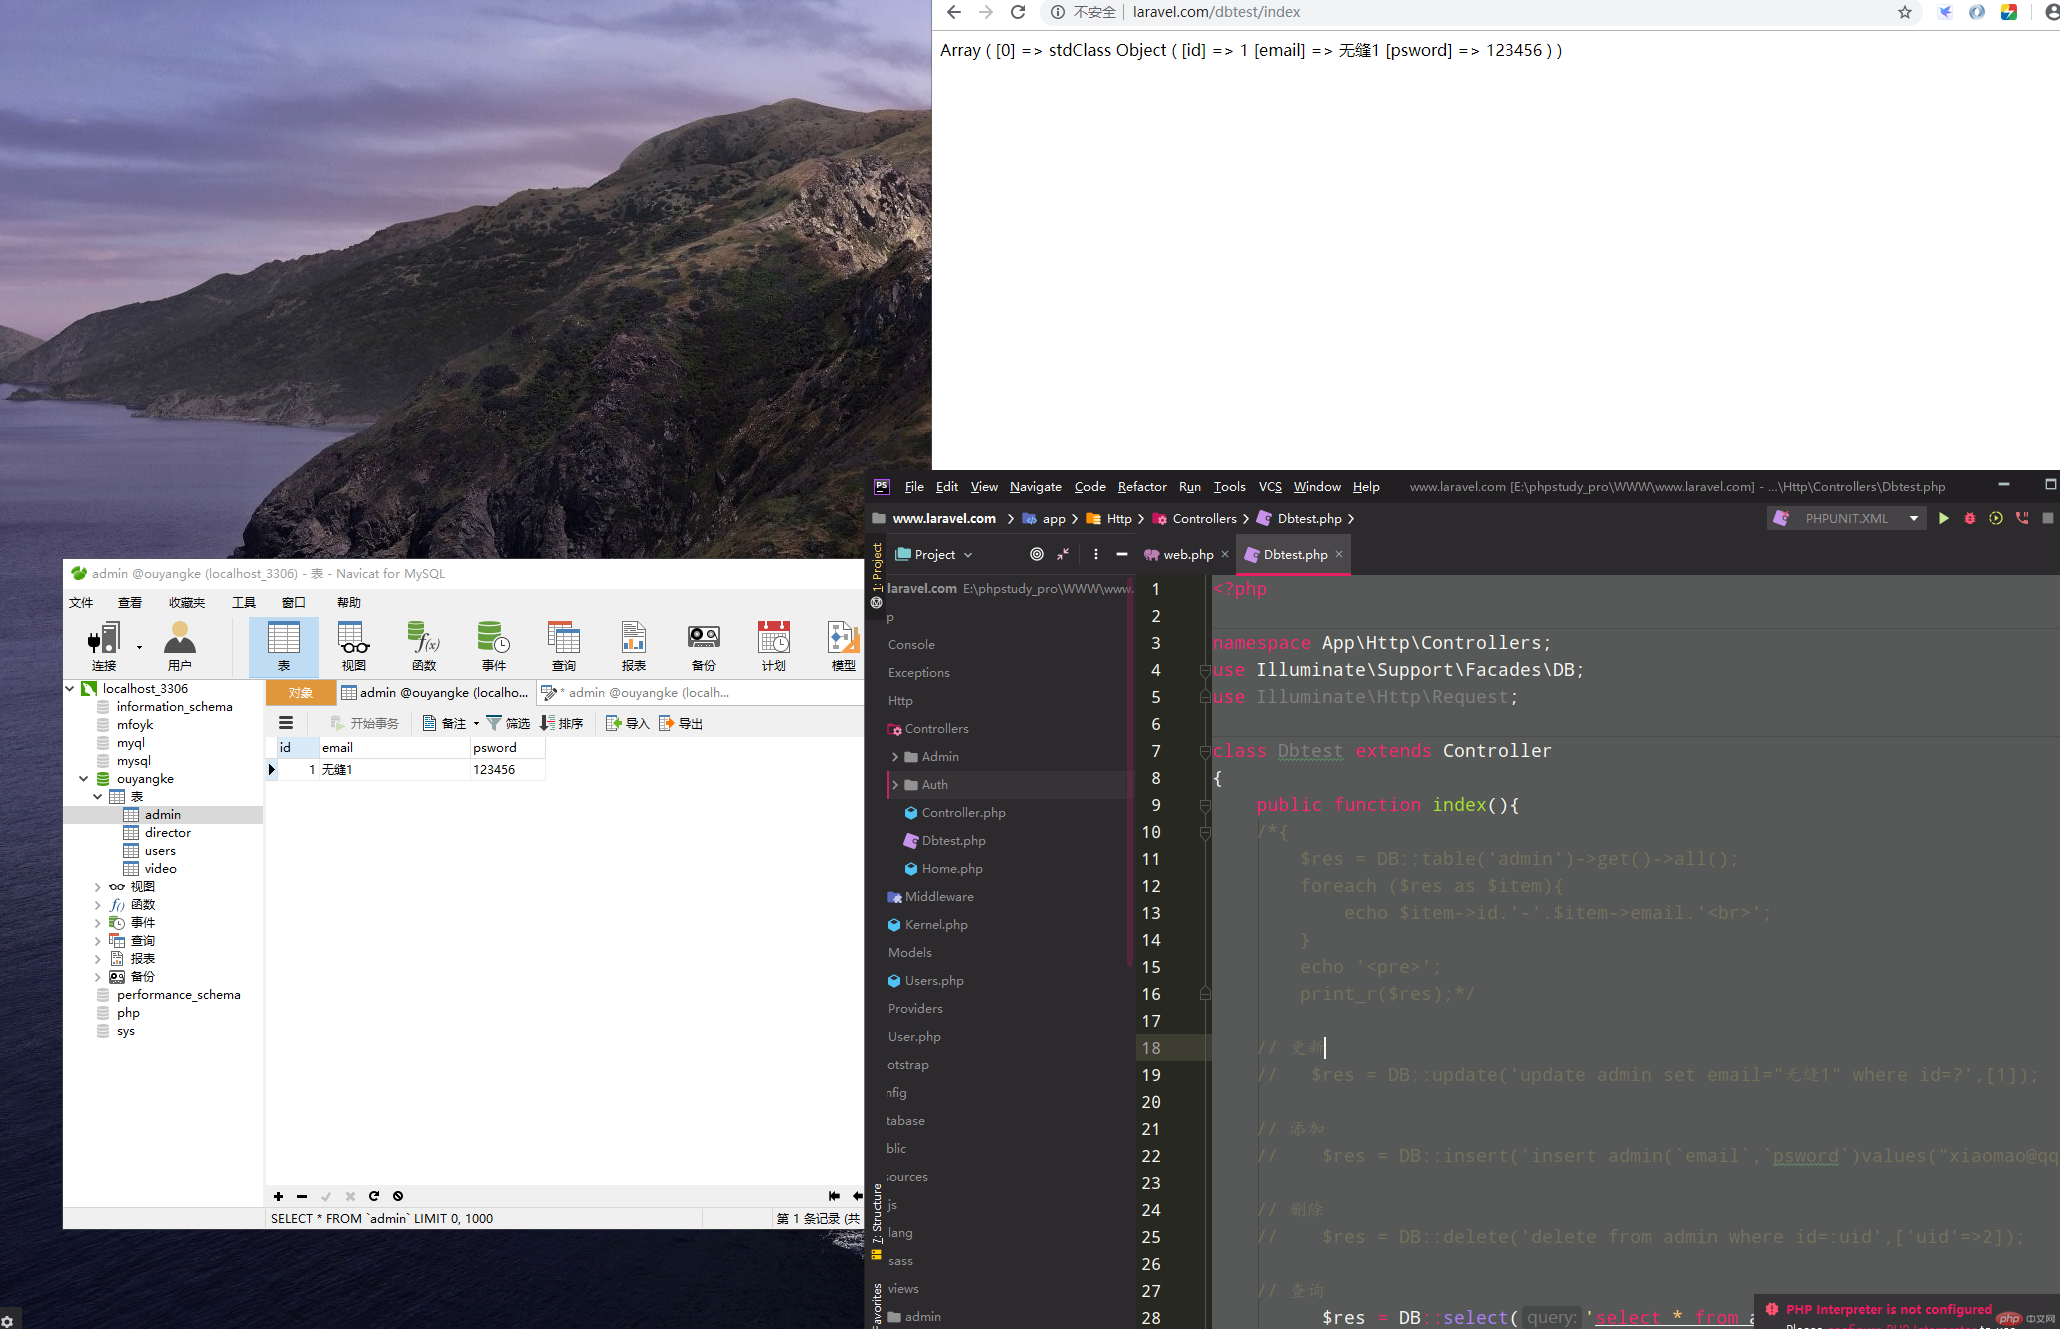
Task: Click 导出 export button in Navicat
Action: (x=681, y=723)
